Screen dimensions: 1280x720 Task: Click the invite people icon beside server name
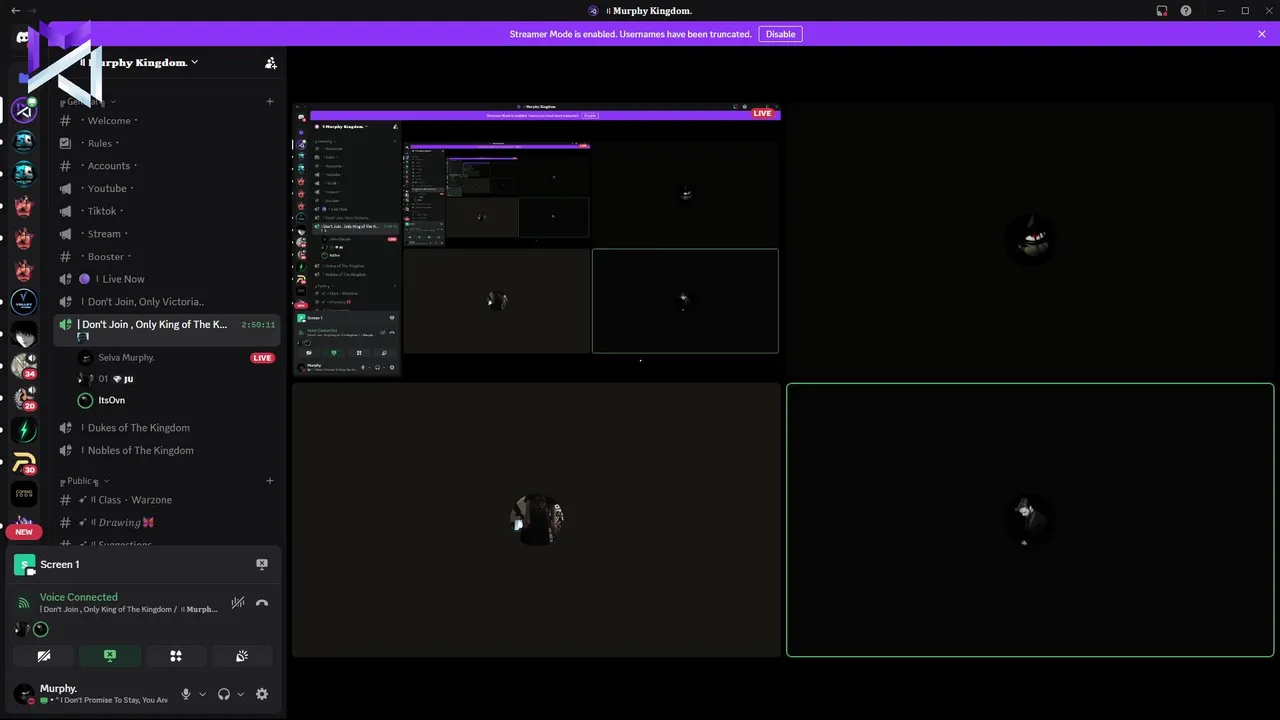270,62
